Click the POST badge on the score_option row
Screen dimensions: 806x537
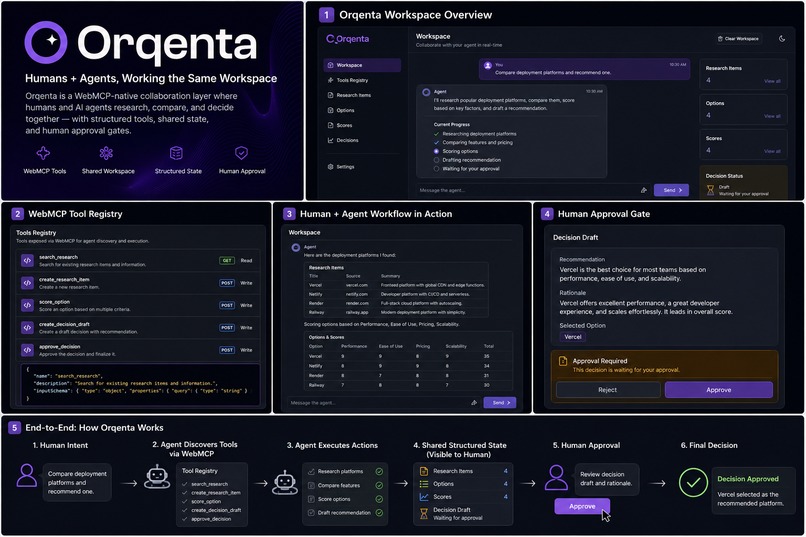pyautogui.click(x=227, y=305)
